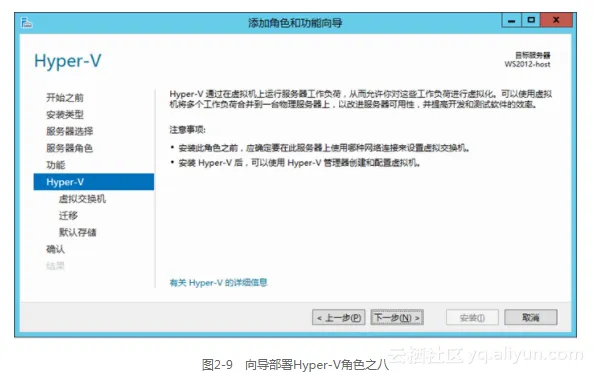Viewport: 594px width, 375px height.
Task: Click the large Hyper-V page heading
Action: coord(68,61)
